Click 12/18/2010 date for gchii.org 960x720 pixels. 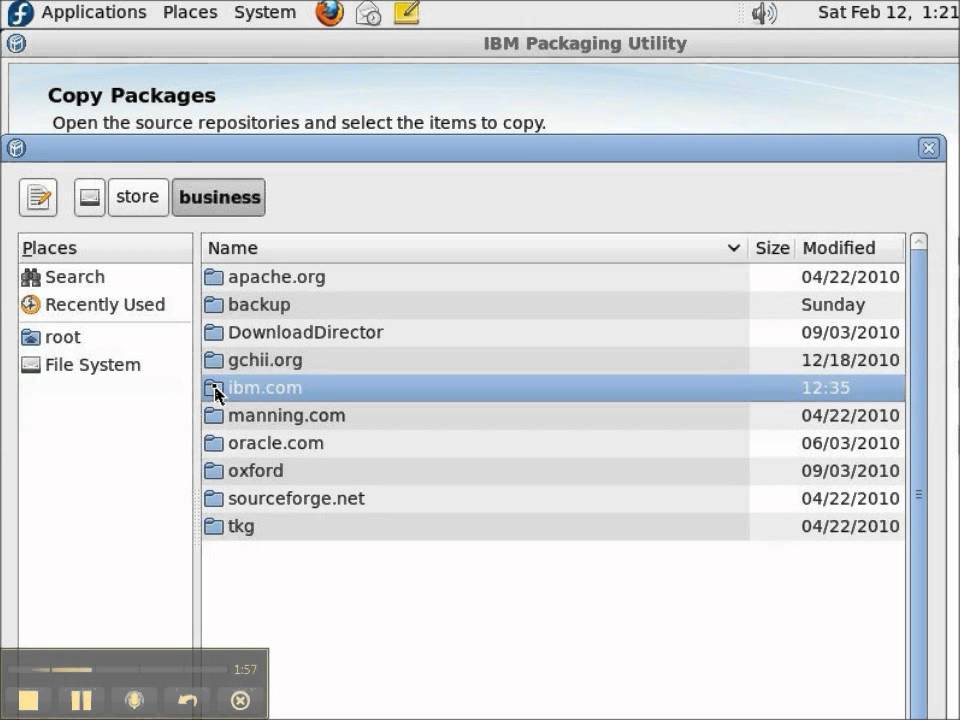coord(850,360)
